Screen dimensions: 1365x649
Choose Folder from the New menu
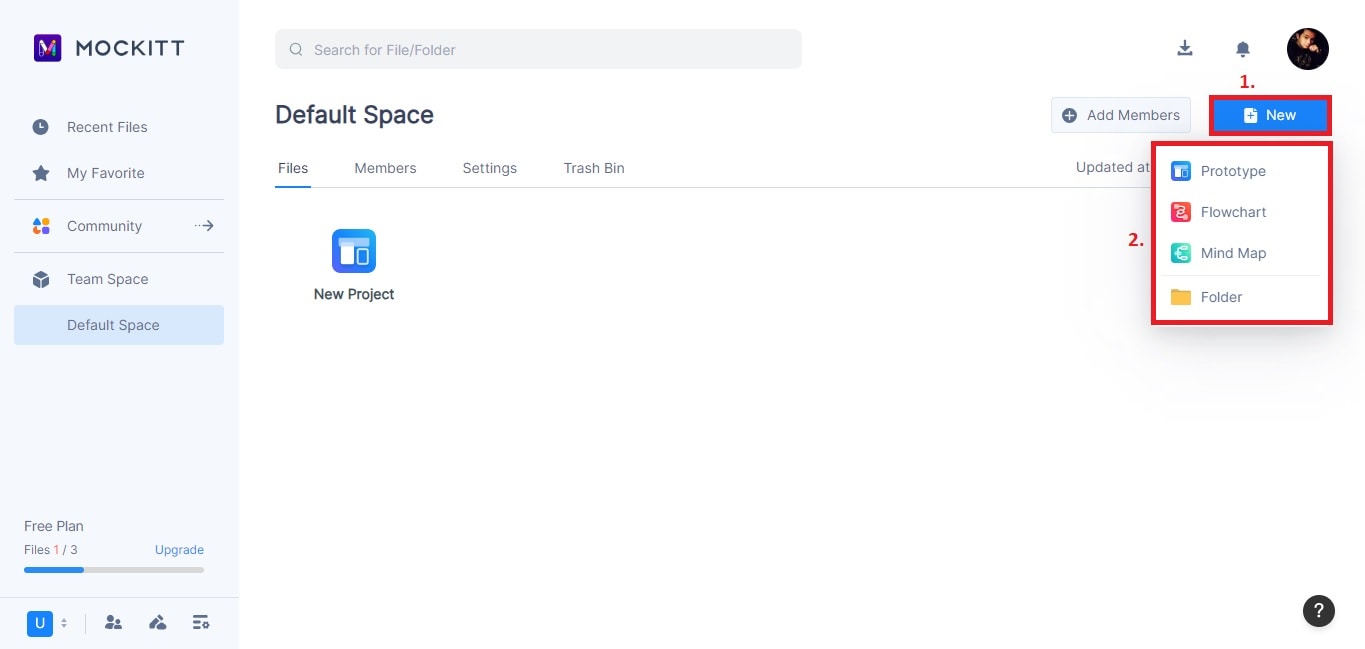[1241, 297]
